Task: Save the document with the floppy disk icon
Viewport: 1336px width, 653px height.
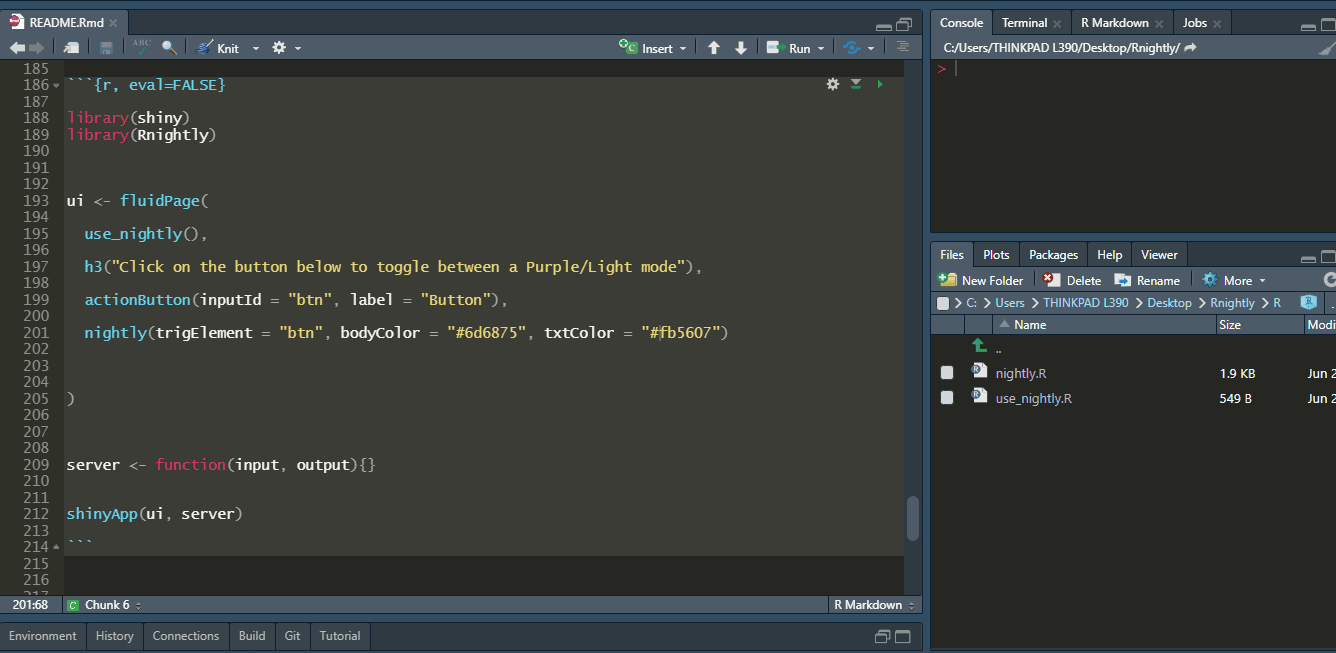Action: pyautogui.click(x=106, y=47)
